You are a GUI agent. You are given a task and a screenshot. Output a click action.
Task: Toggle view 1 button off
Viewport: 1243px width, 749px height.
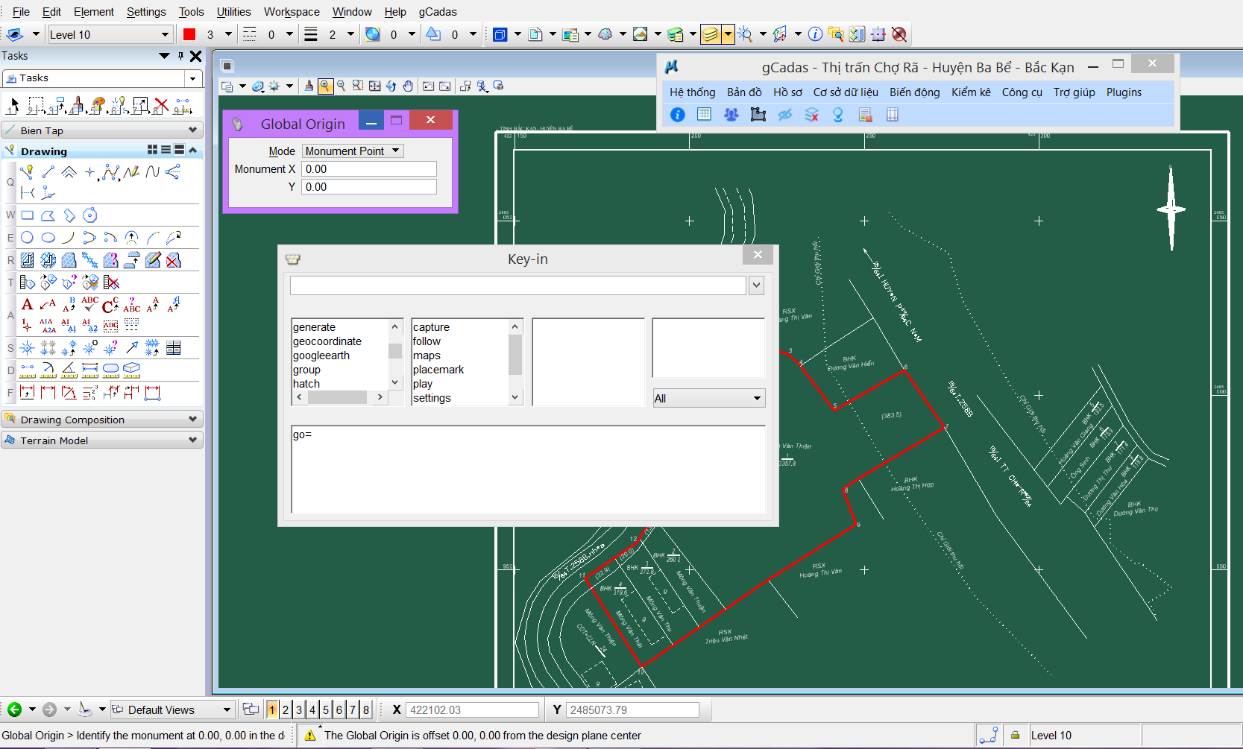272,710
